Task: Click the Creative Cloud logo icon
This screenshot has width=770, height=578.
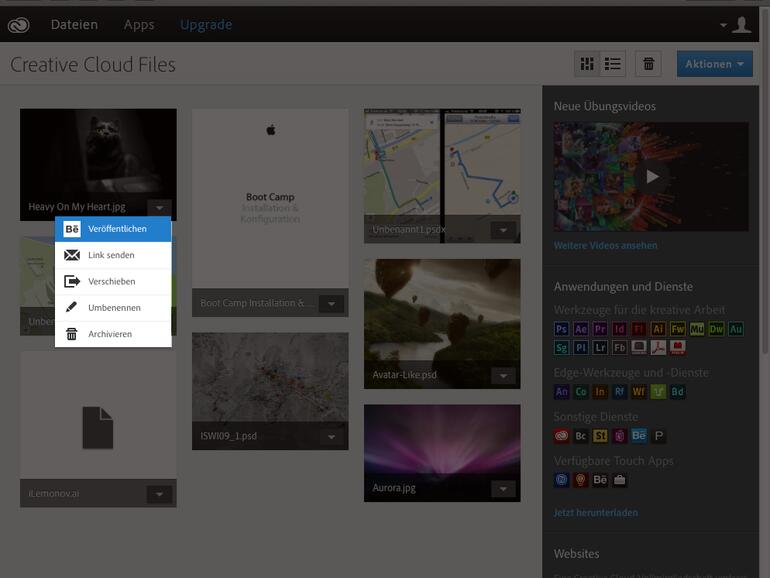Action: (x=19, y=25)
